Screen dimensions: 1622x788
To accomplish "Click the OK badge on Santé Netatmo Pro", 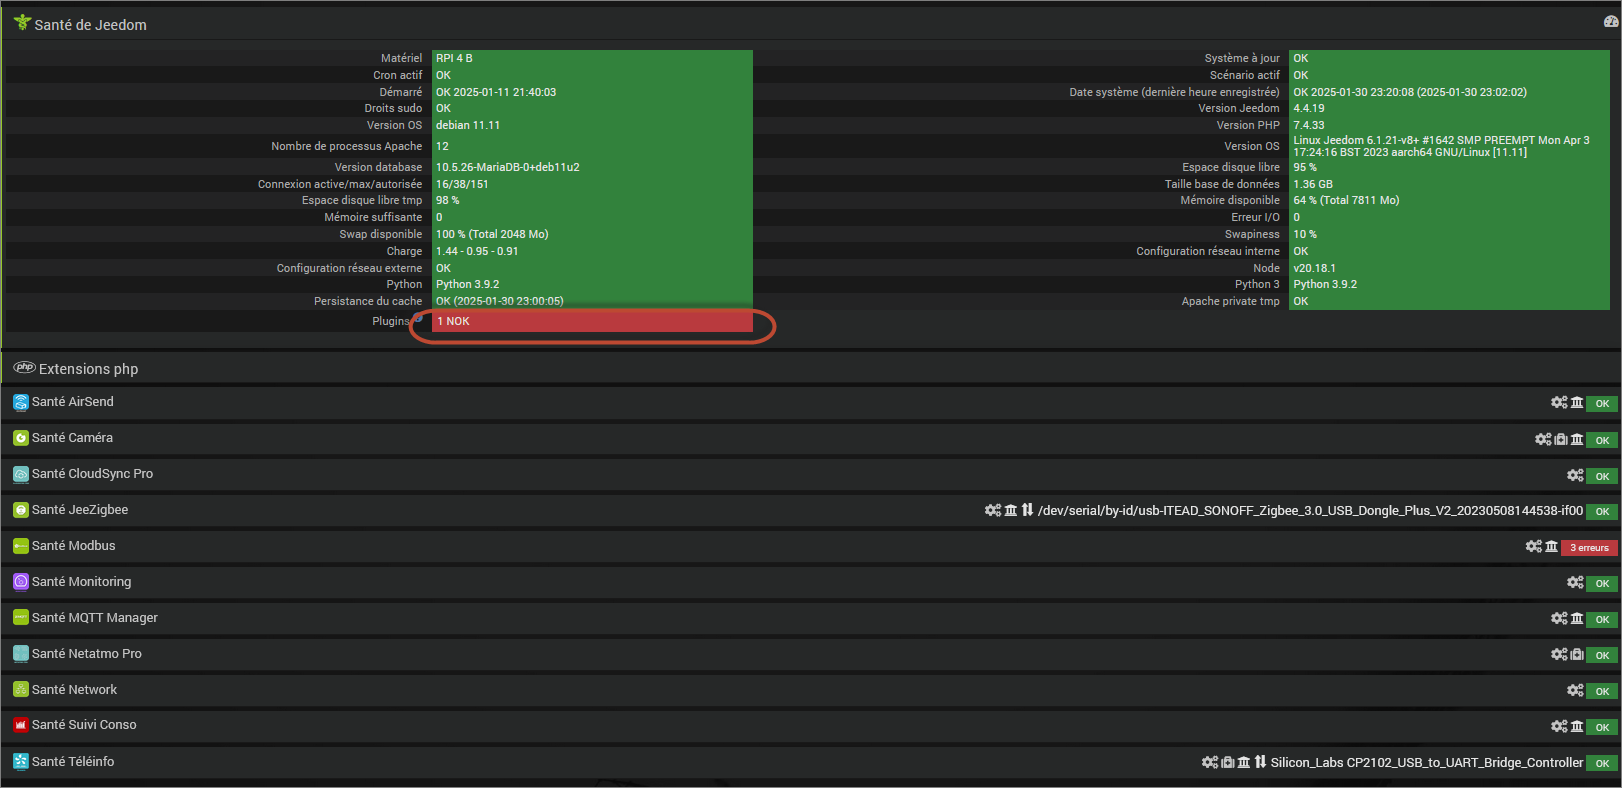I will (x=1602, y=656).
